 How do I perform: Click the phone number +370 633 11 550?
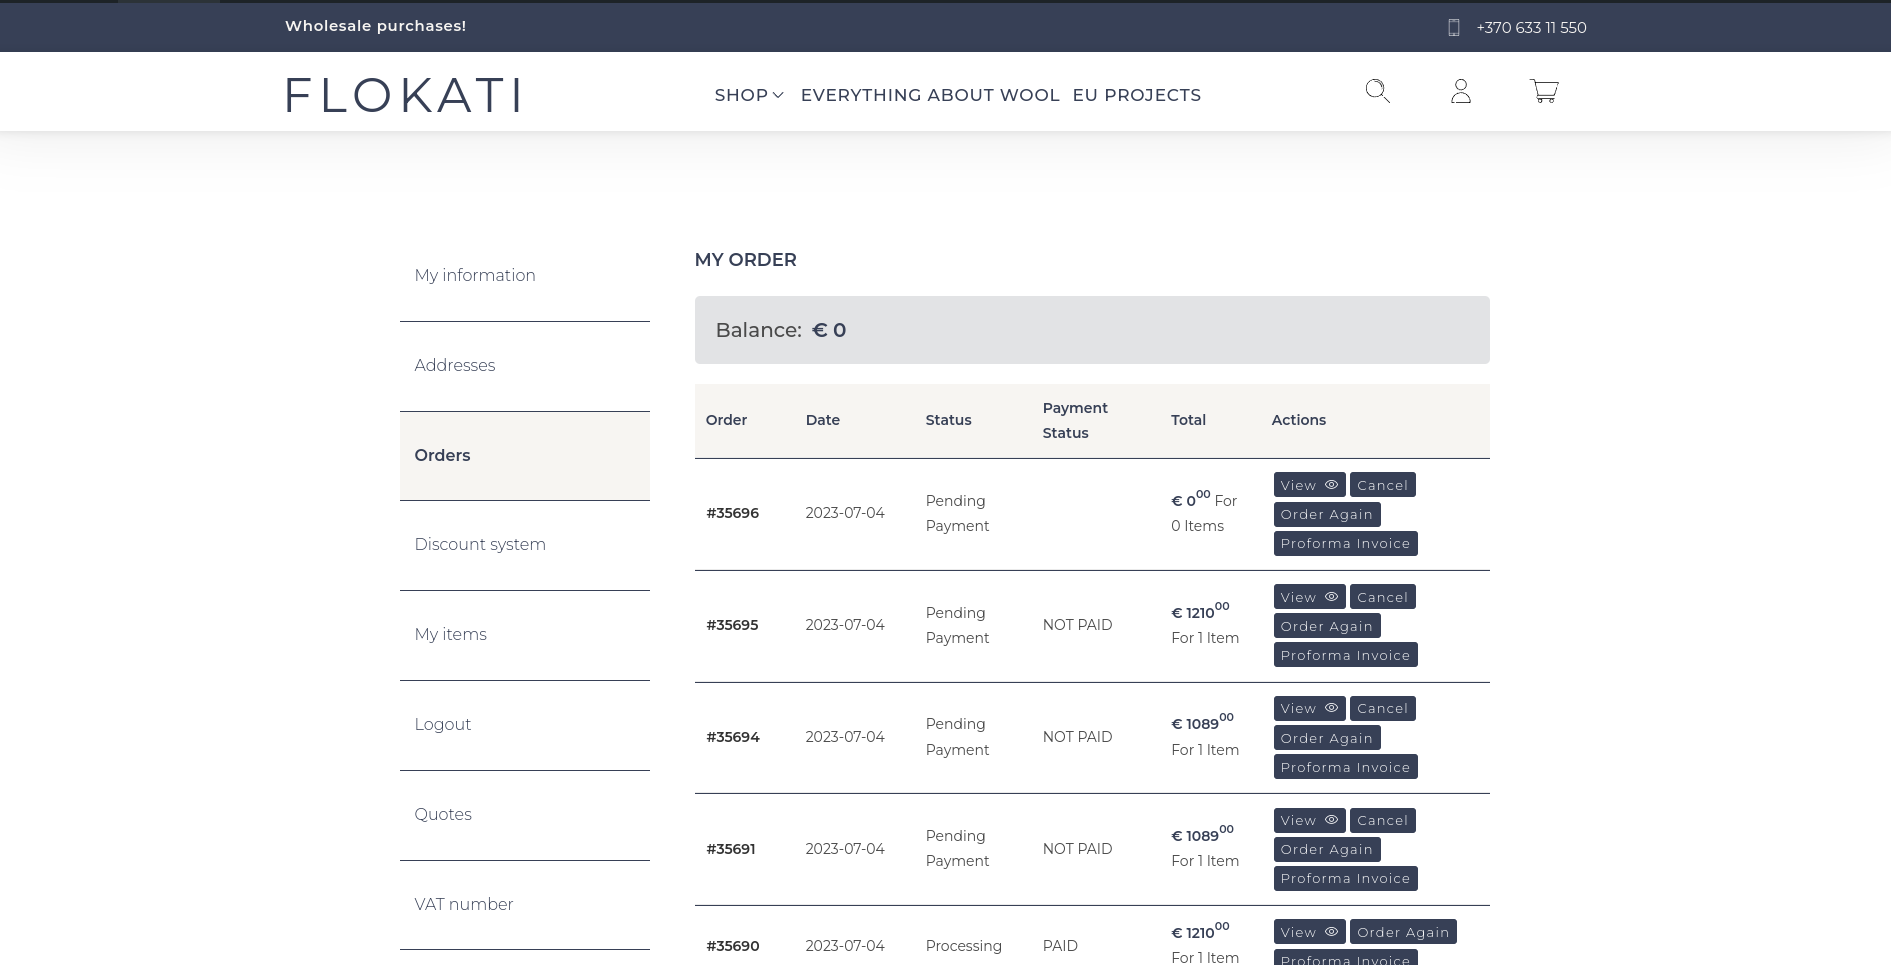[x=1531, y=28]
